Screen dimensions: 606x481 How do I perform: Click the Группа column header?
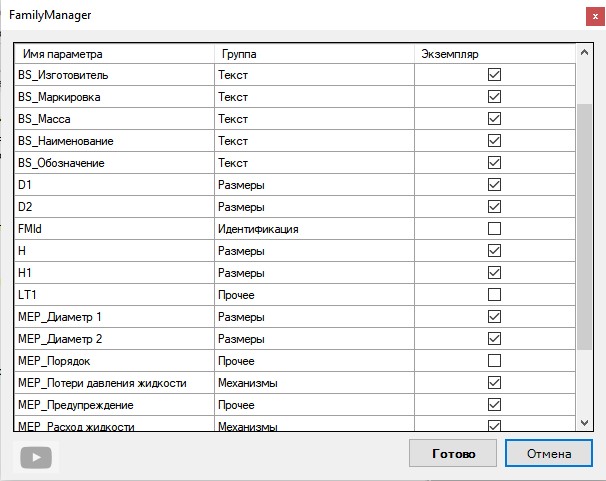[314, 53]
